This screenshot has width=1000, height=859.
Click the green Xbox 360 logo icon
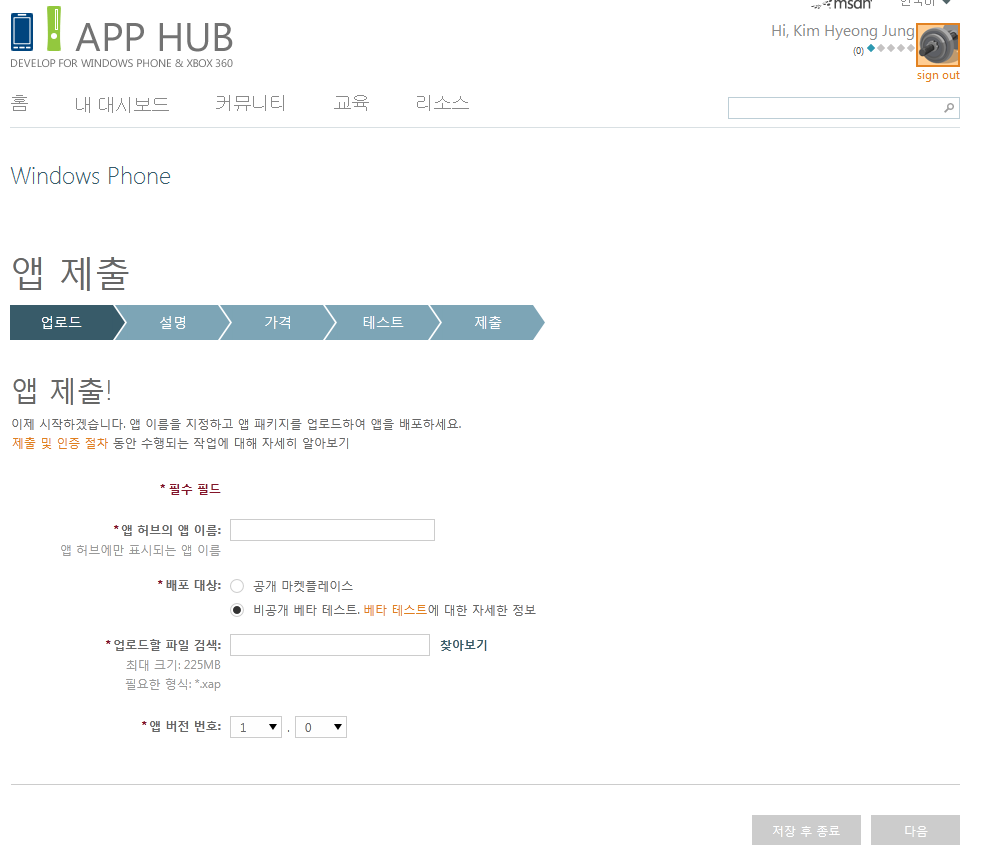[x=54, y=29]
